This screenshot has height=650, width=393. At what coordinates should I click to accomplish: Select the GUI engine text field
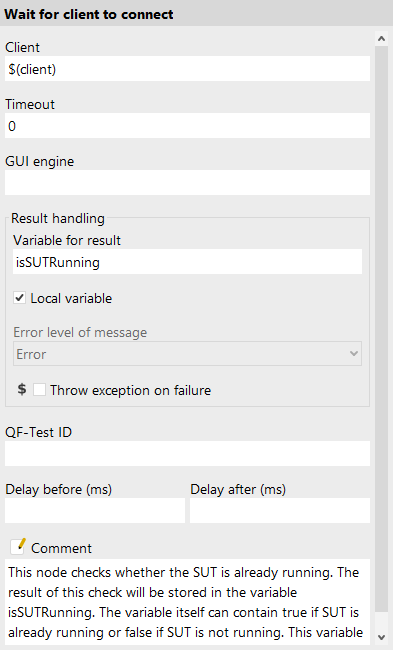click(x=187, y=182)
